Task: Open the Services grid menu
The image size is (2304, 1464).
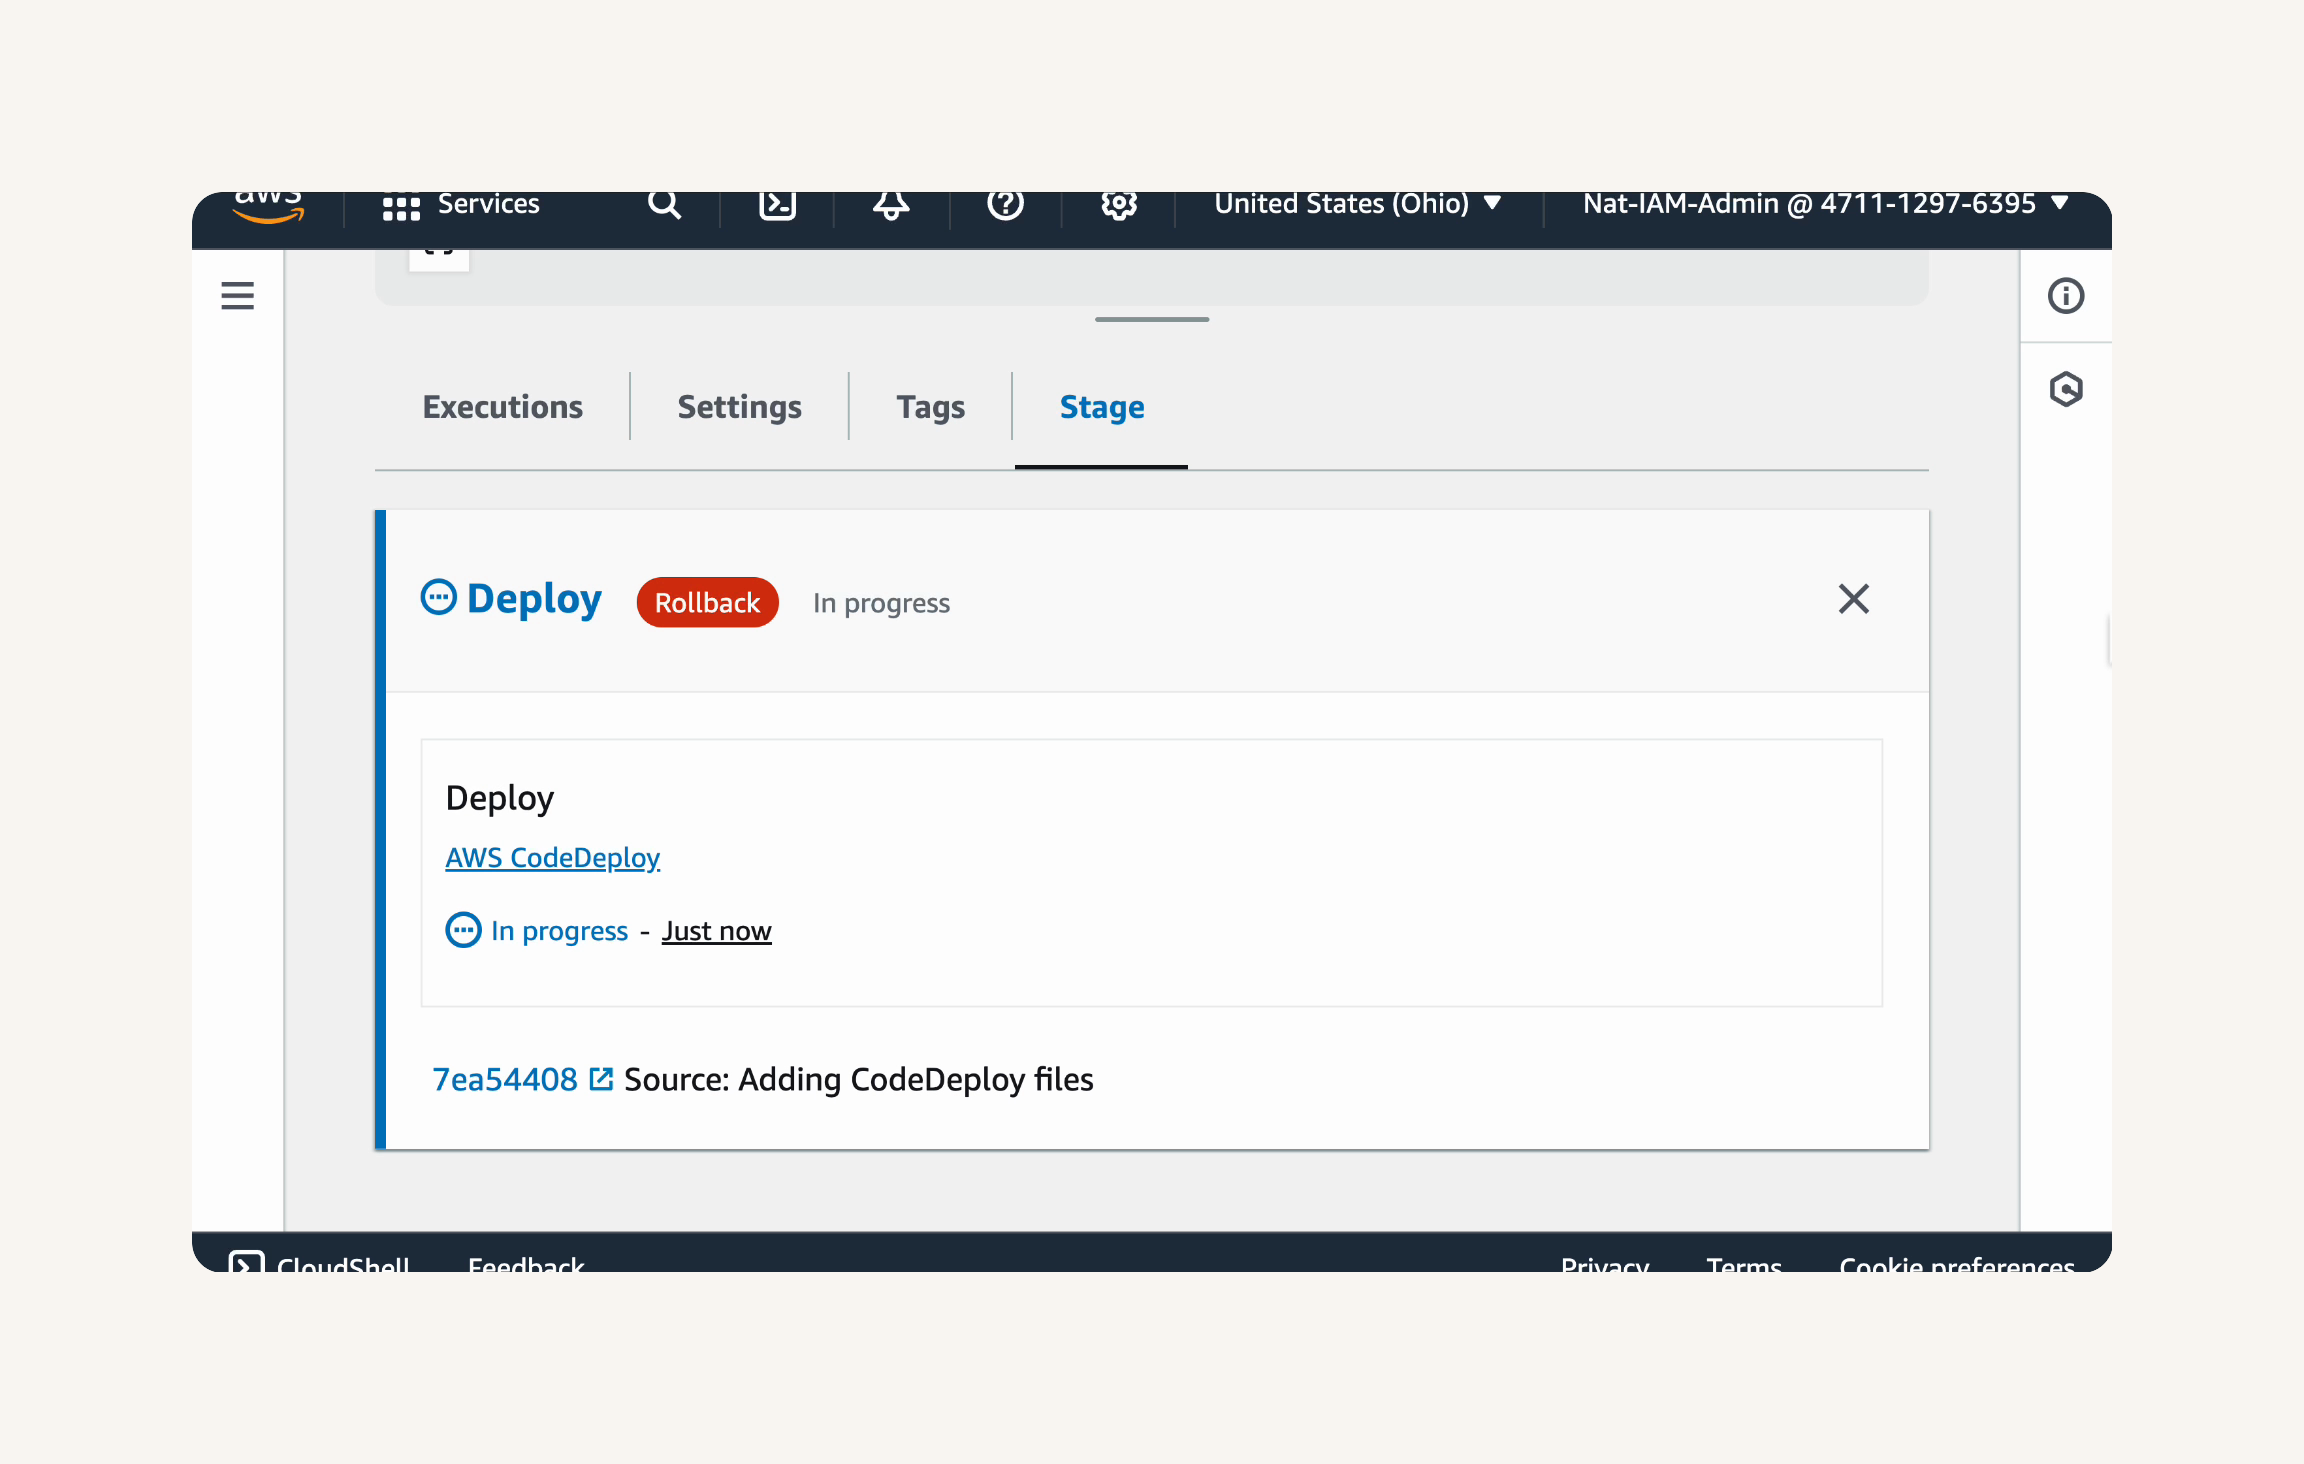Action: tap(401, 207)
